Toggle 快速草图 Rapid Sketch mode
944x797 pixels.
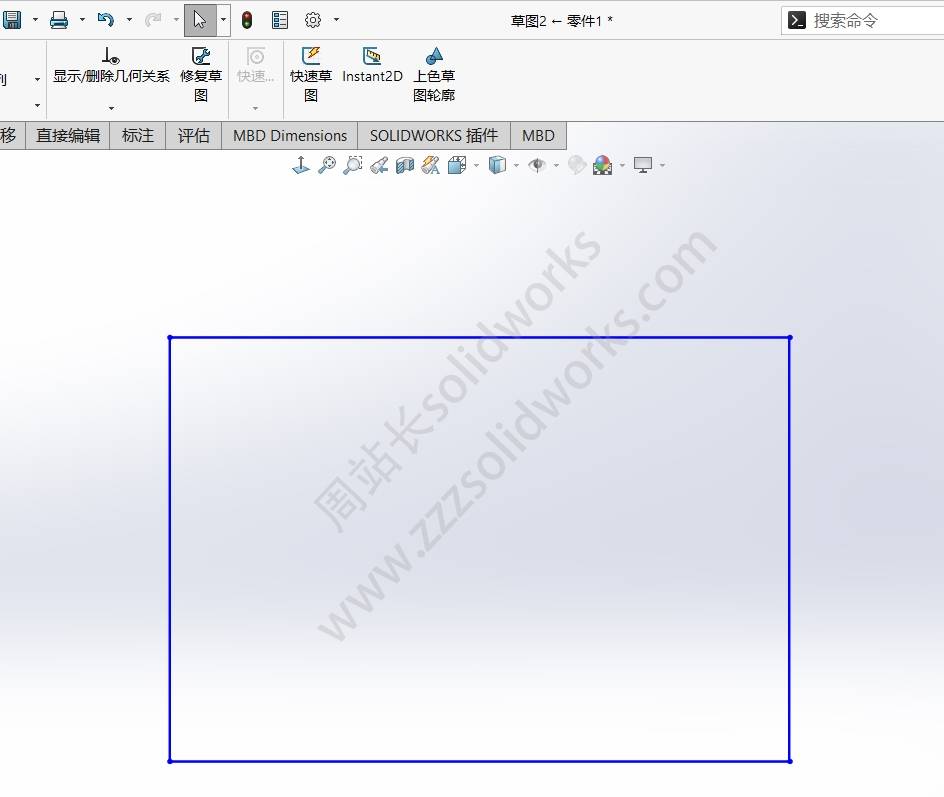[x=311, y=75]
